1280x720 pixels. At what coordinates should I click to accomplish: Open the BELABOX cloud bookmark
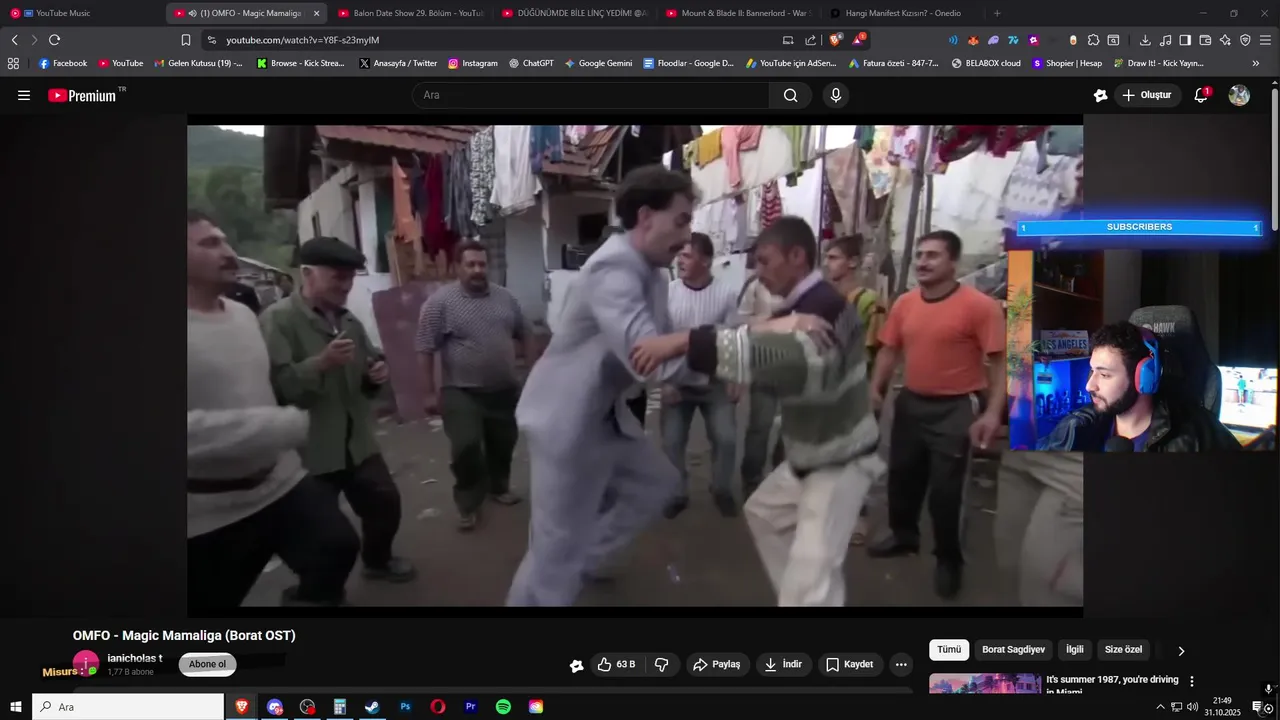coord(986,63)
